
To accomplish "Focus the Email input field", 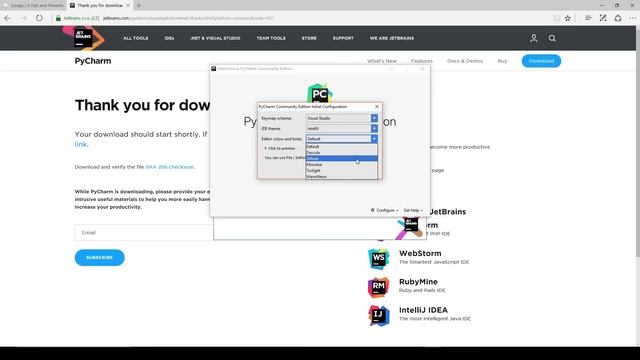I will point(144,233).
